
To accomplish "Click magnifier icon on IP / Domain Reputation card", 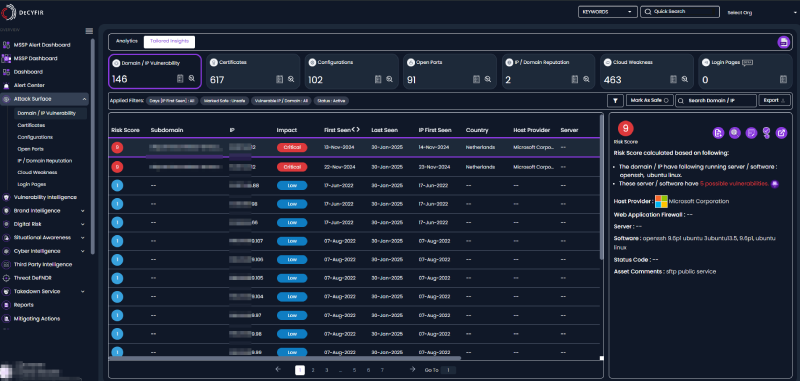I will point(587,79).
